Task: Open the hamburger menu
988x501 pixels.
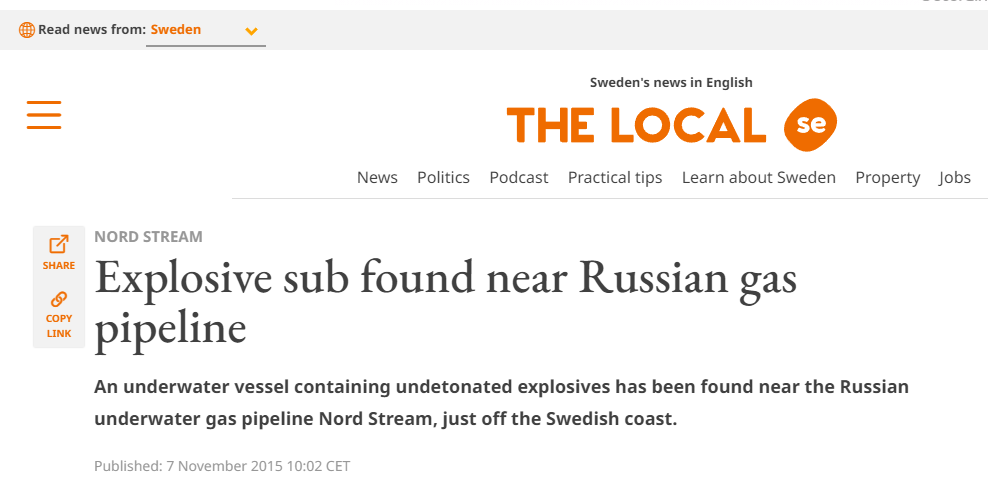Action: pos(44,115)
